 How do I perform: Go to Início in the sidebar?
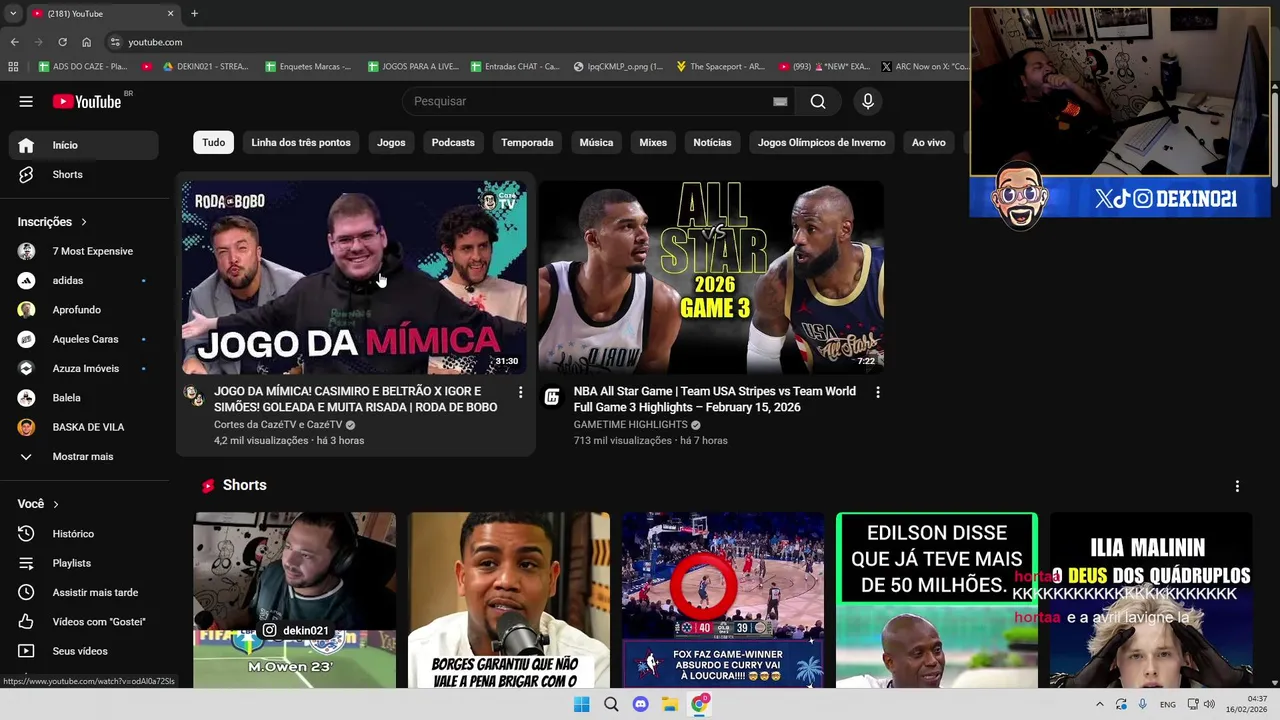(x=84, y=145)
